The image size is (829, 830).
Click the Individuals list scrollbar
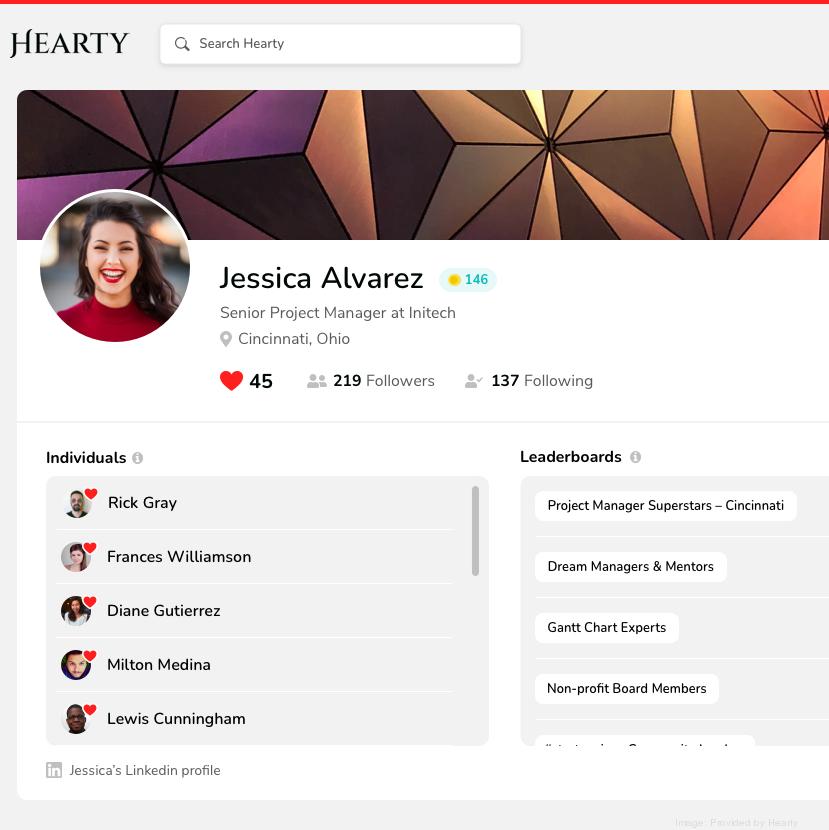click(475, 531)
